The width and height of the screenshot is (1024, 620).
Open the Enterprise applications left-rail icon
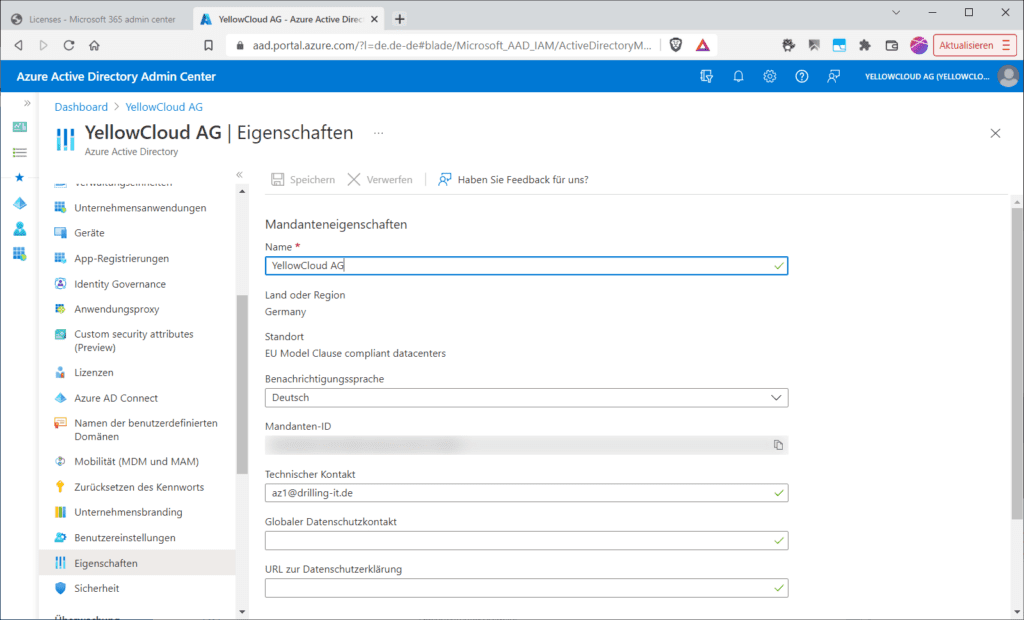[20, 254]
